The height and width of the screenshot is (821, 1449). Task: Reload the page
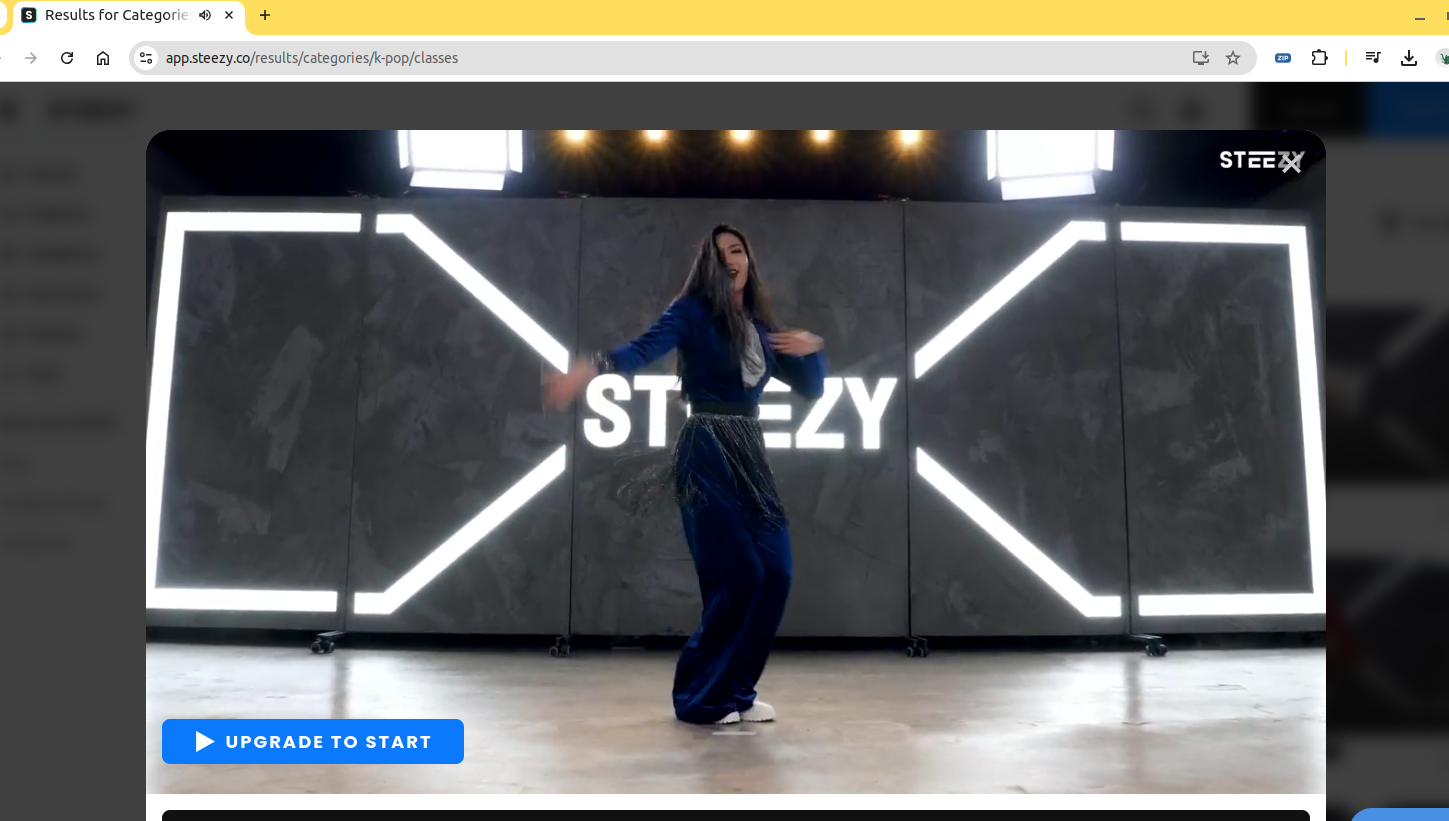[67, 58]
